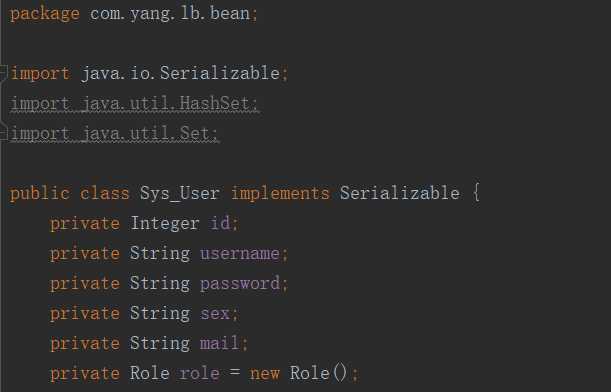Click the implements keyword in class declaration
Screen dimensions: 611x392
[x=280, y=193]
